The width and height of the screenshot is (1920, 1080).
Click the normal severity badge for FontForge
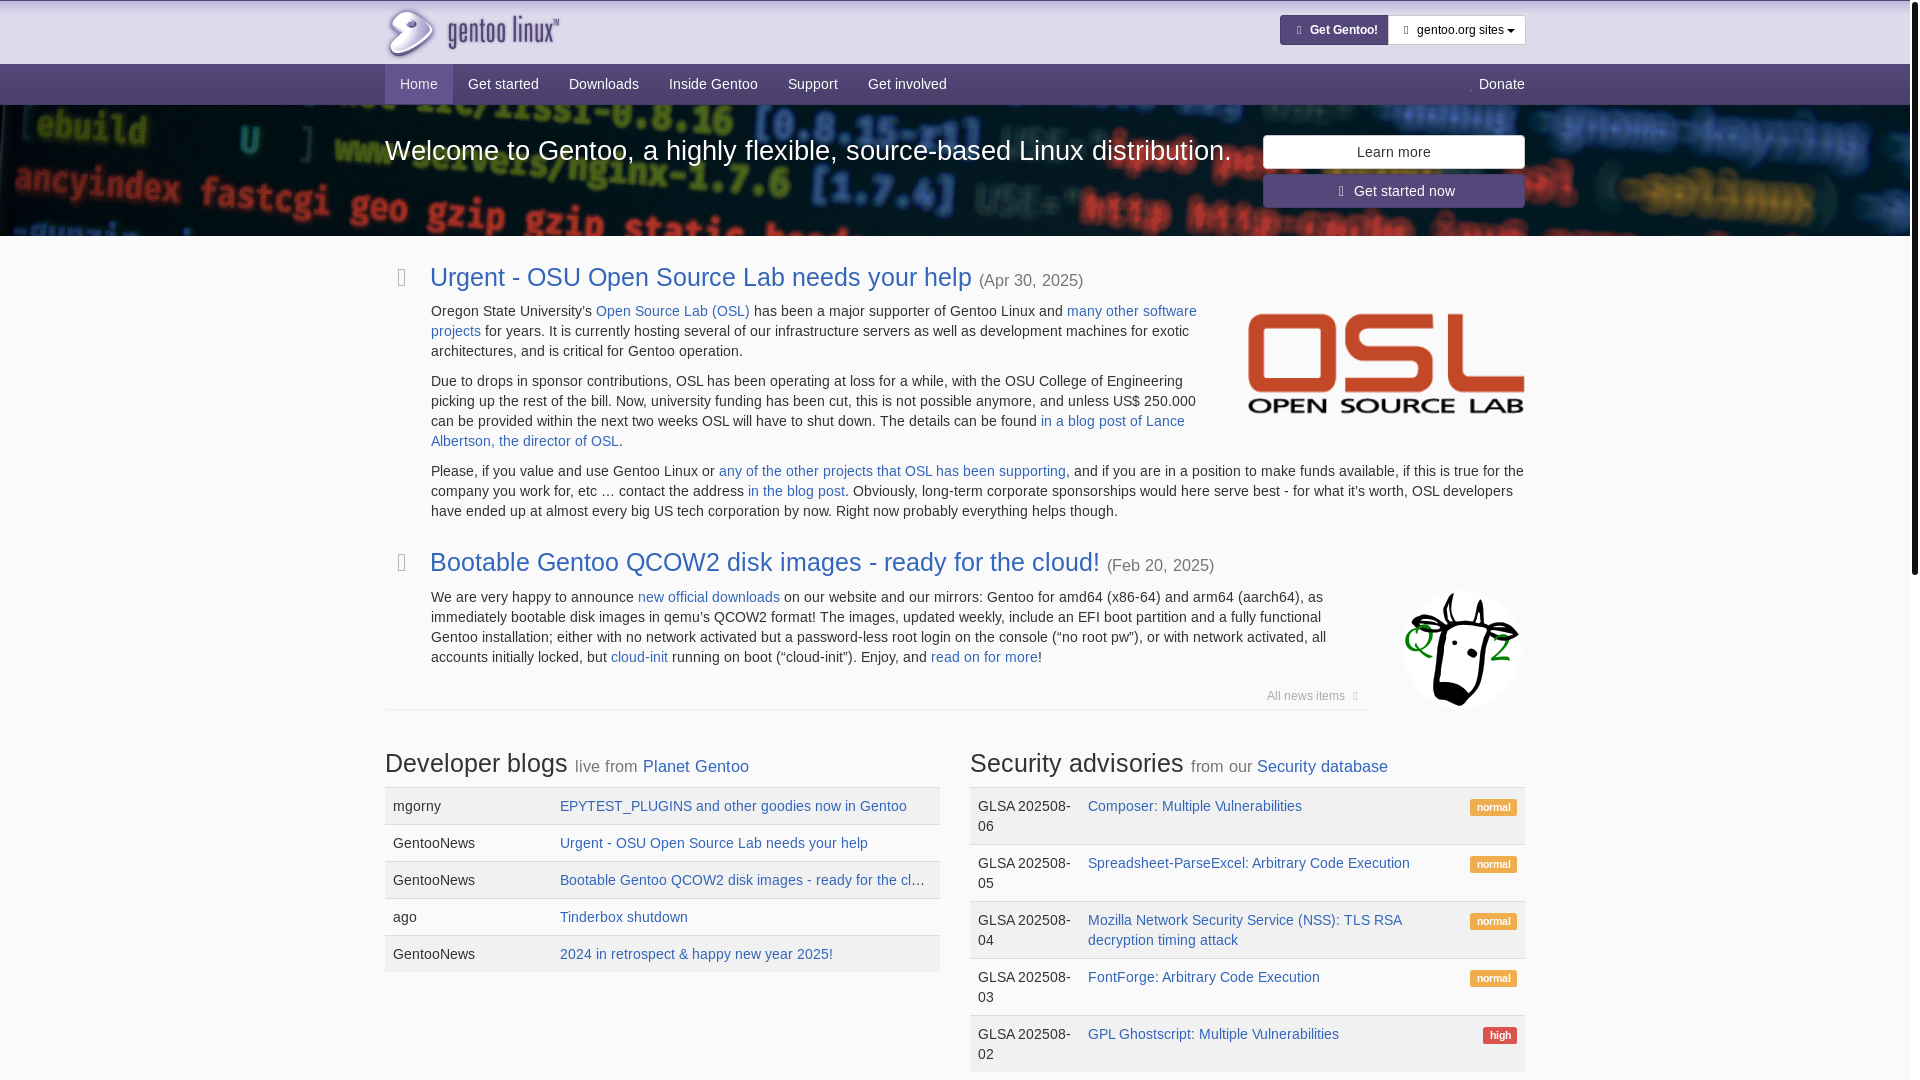(x=1493, y=979)
